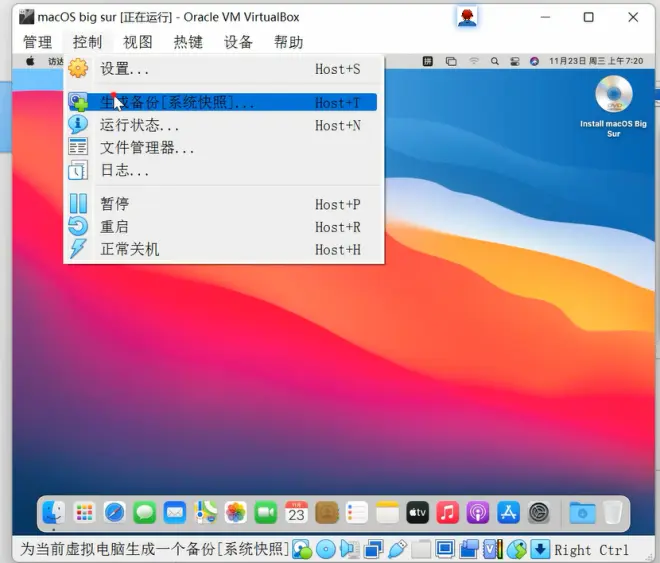Open the 热键 menu
Viewport: 660px width, 563px height.
click(x=188, y=42)
